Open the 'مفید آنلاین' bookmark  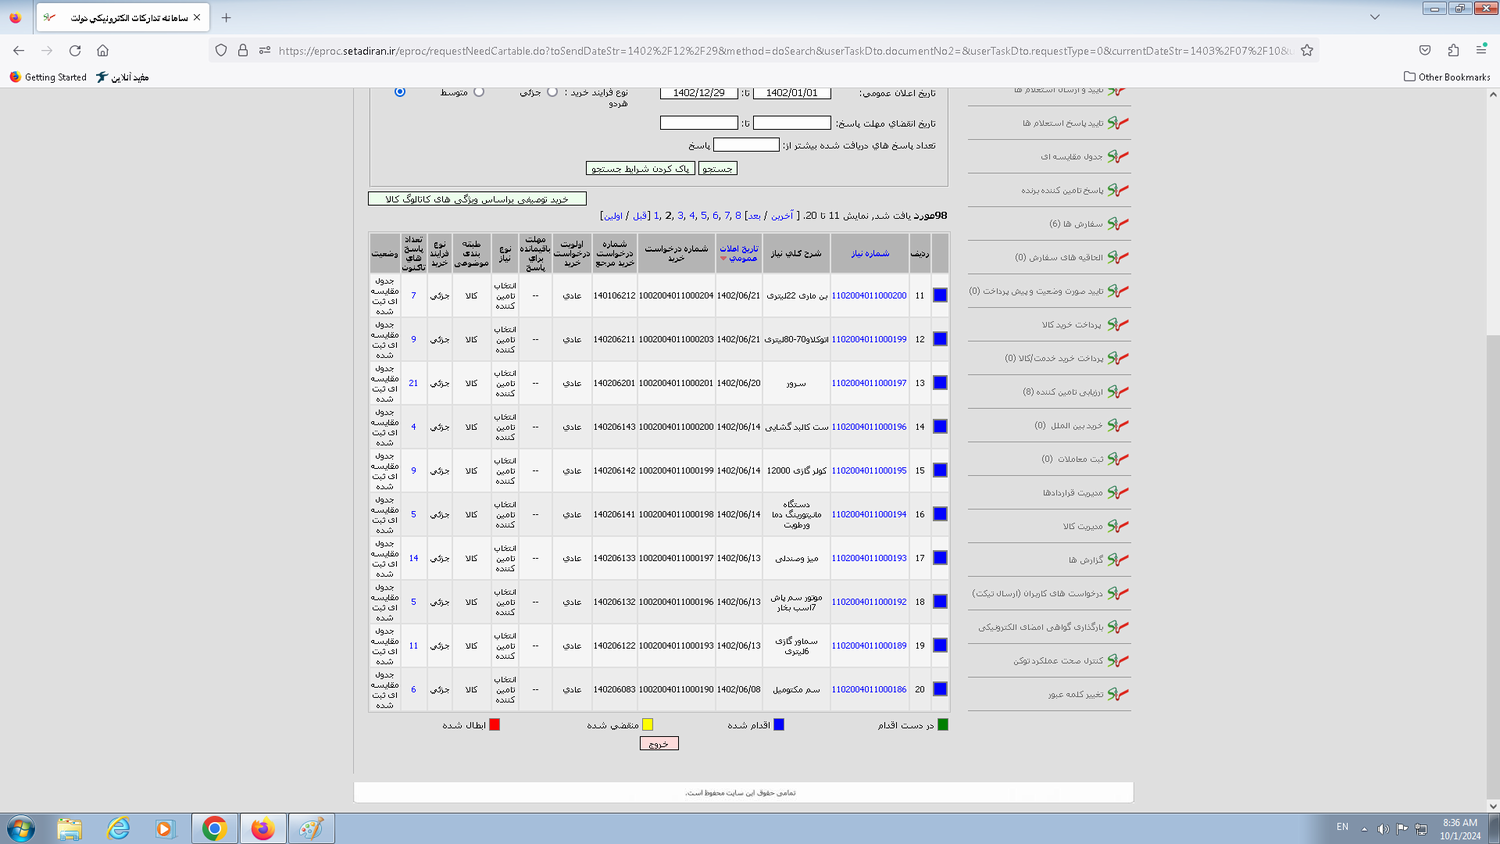(x=122, y=77)
